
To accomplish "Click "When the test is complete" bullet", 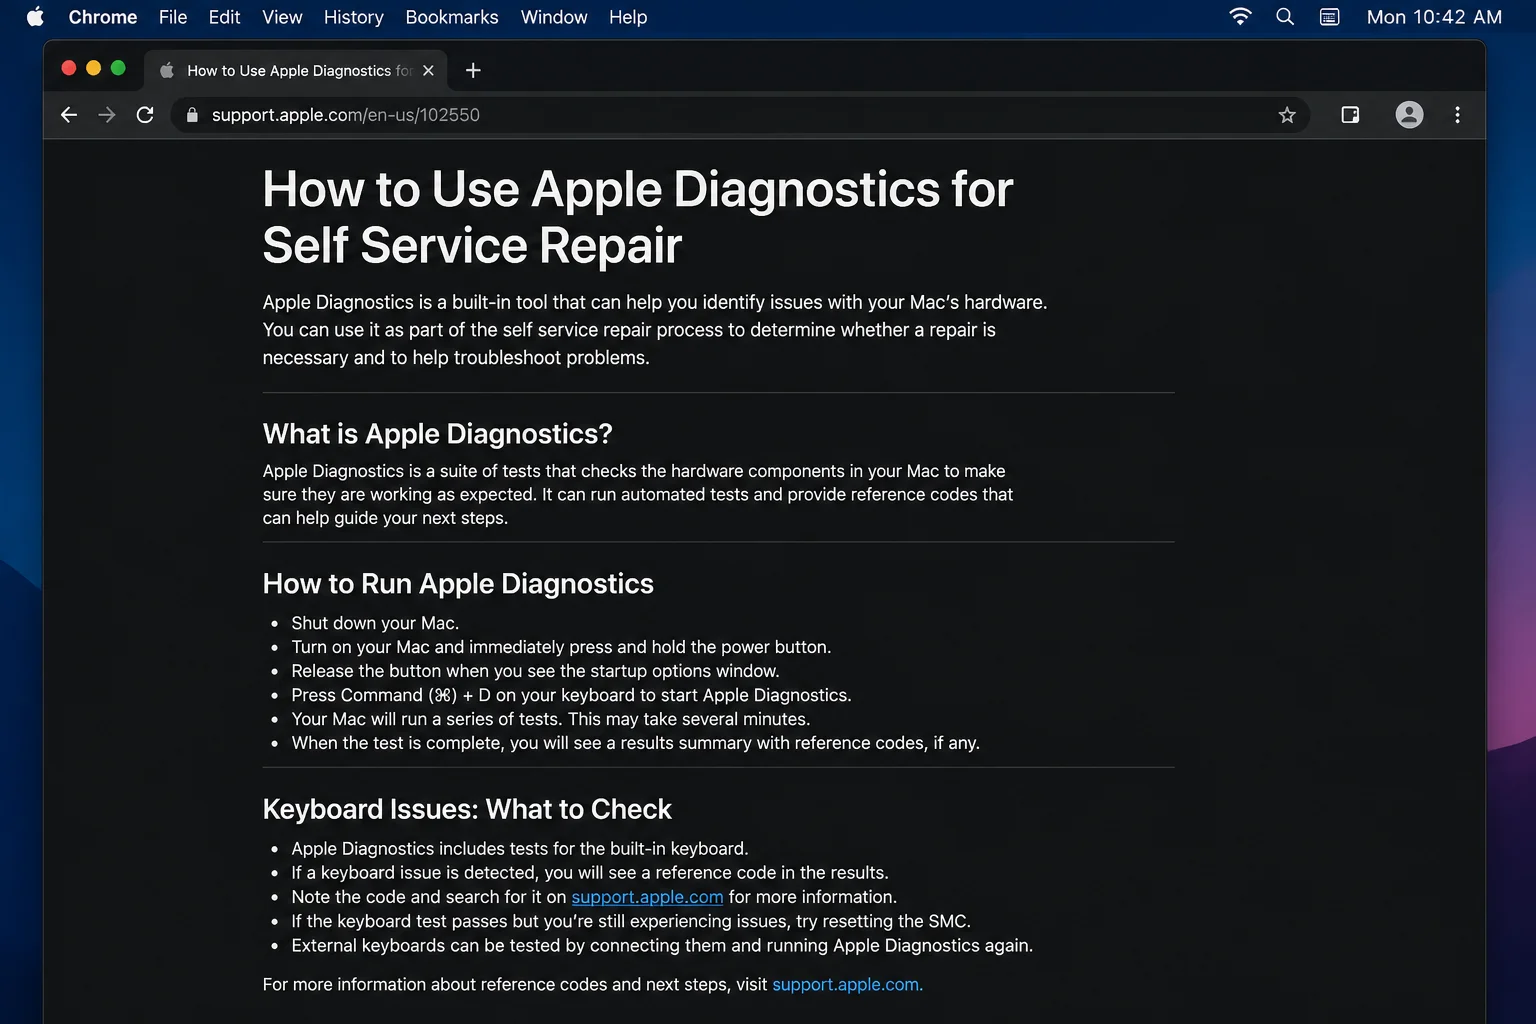I will (x=635, y=743).
